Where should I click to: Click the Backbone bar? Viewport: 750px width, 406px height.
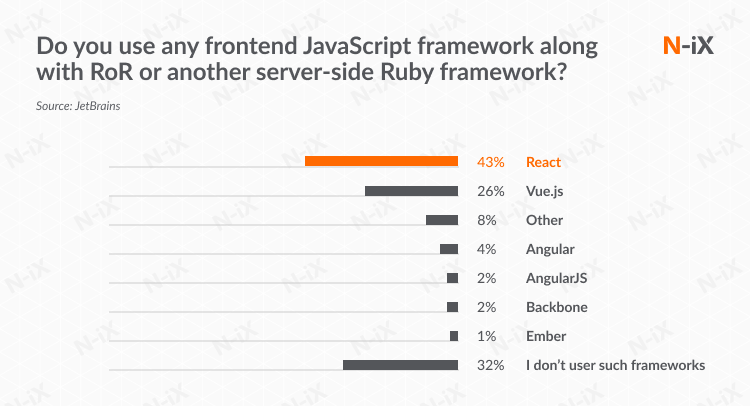[x=453, y=307]
